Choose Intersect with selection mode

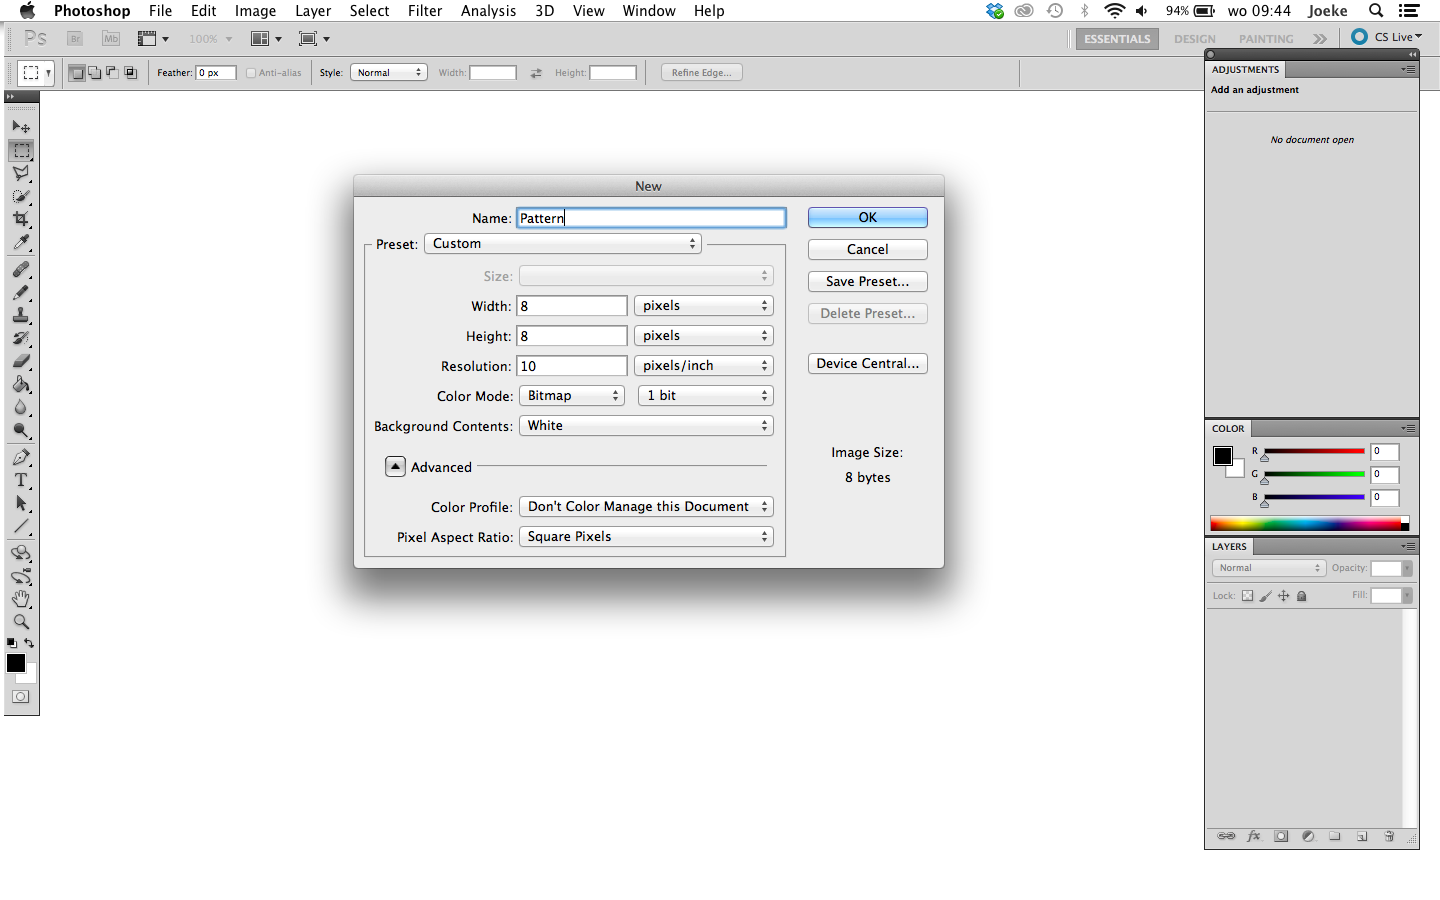(x=130, y=73)
